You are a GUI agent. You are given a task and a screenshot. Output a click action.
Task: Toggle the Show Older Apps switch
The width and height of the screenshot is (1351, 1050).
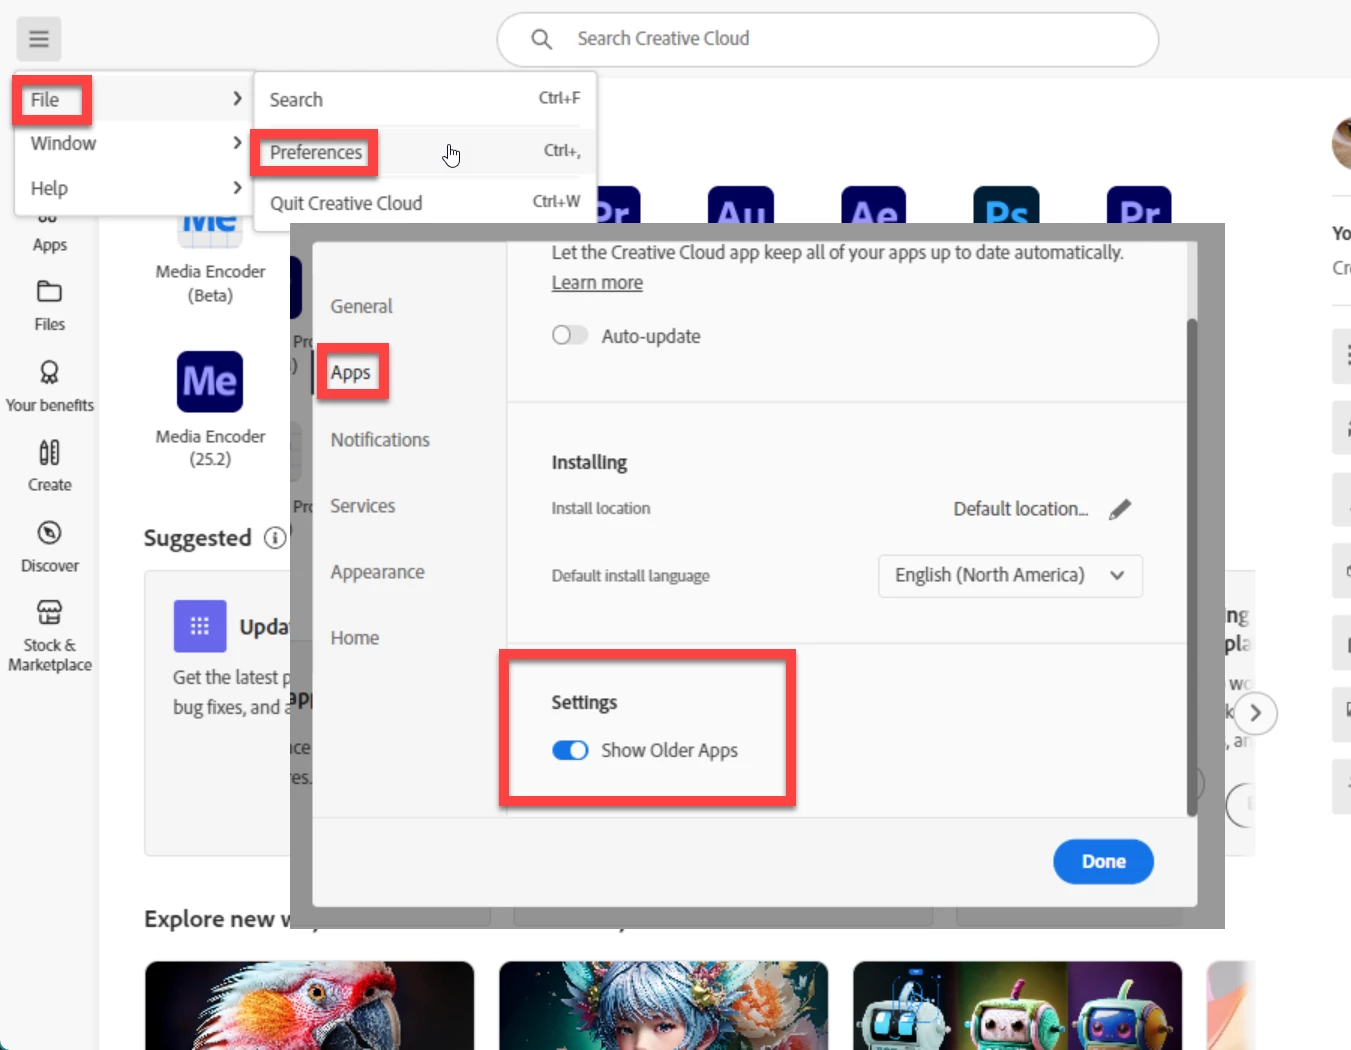(570, 750)
